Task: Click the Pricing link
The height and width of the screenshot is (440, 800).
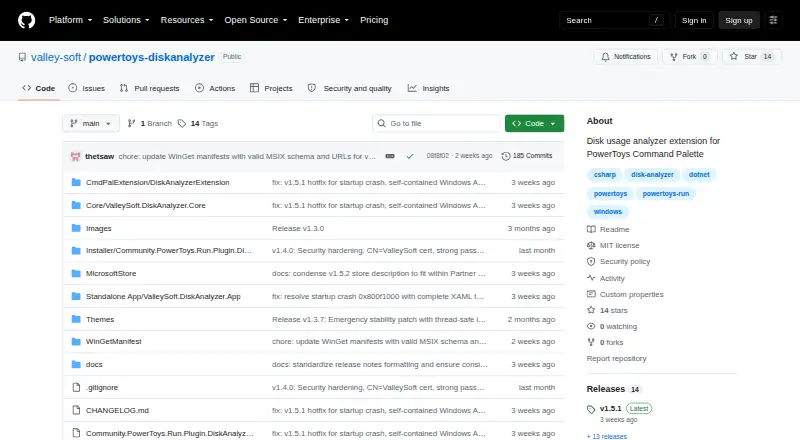Action: click(x=374, y=20)
